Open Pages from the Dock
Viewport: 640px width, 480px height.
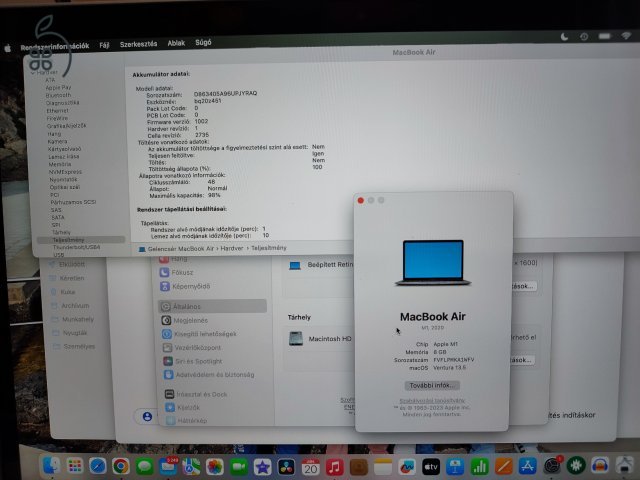(x=503, y=466)
